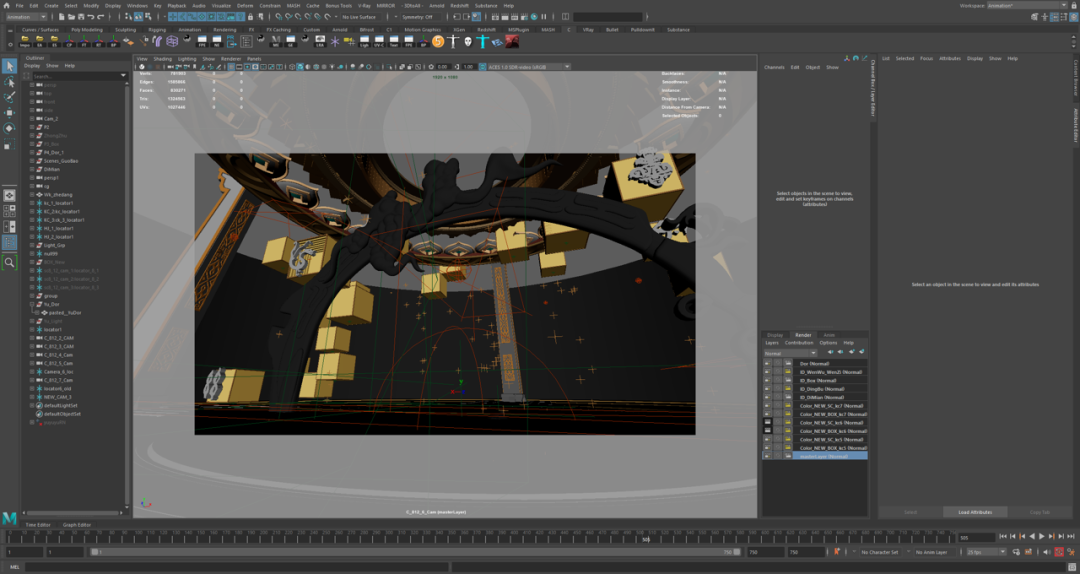The image size is (1080, 574).
Task: Select the ID_Box render layer
Action: 818,381
